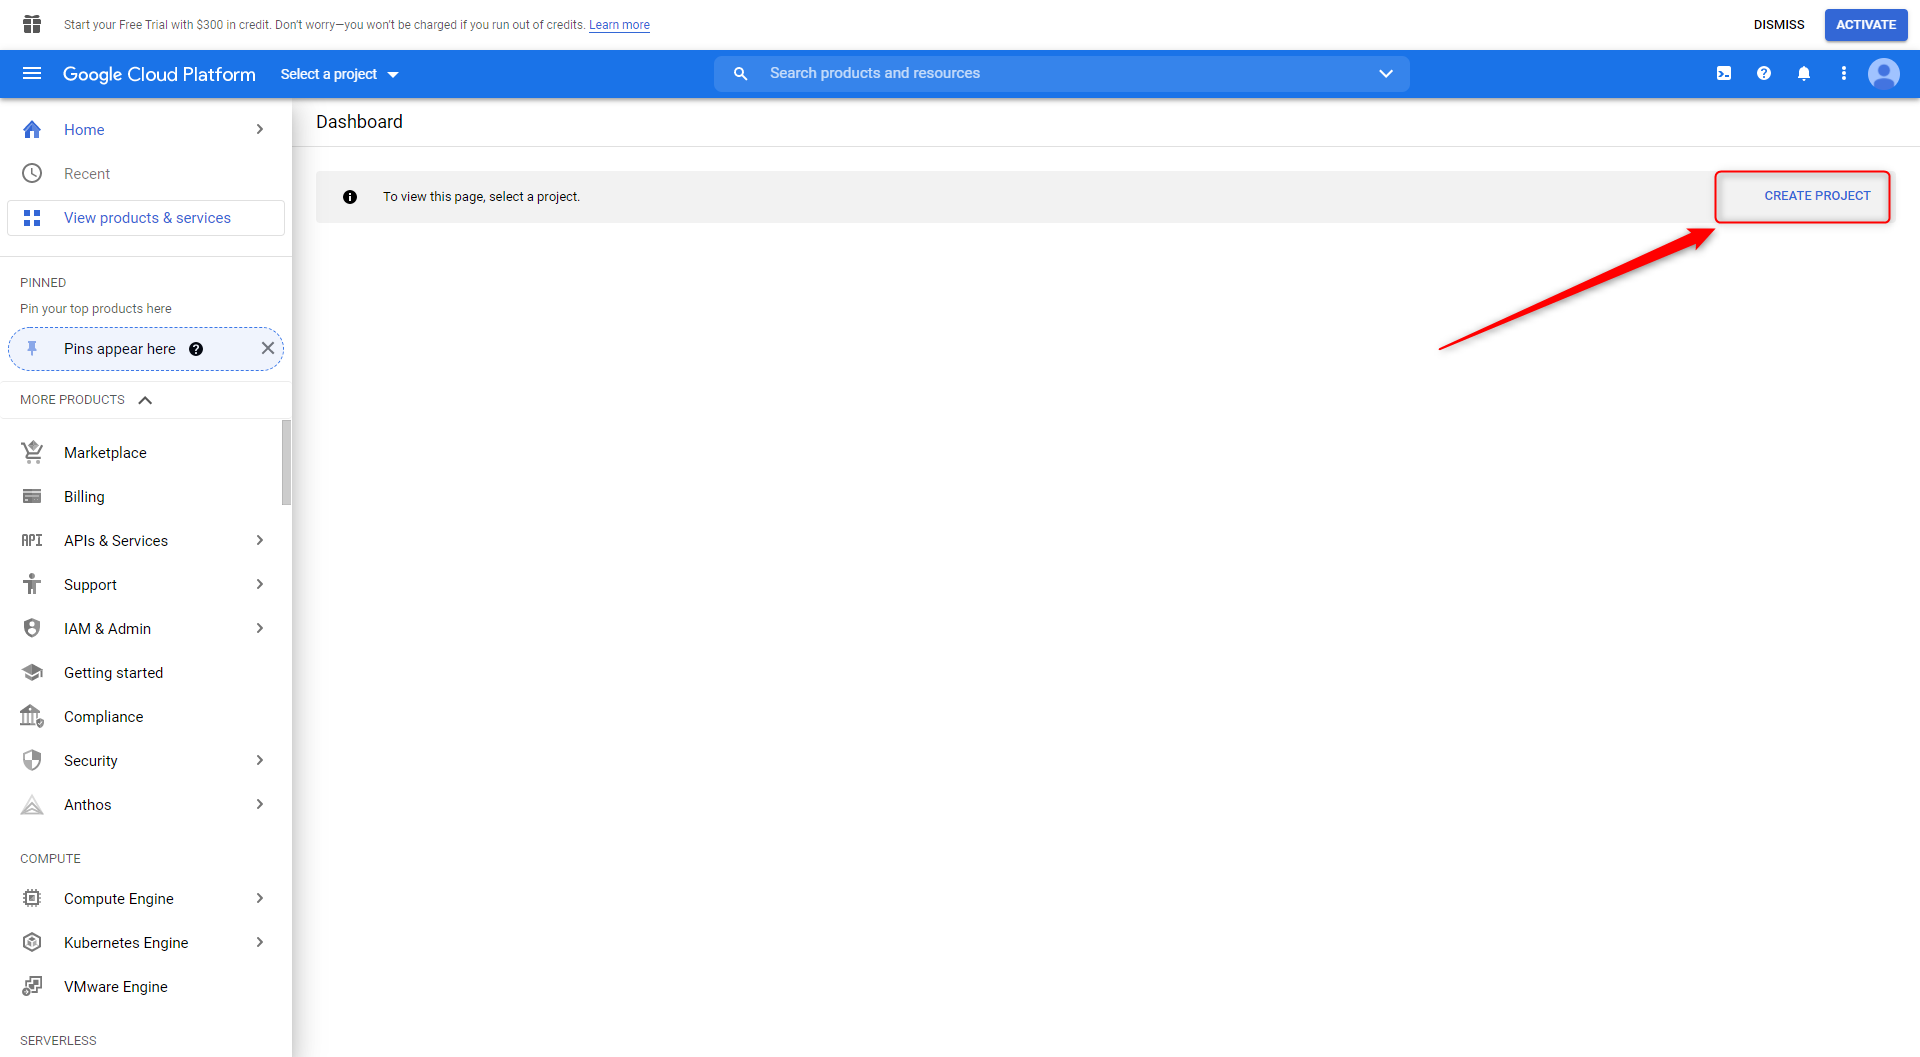Click the Create Project button
1920x1057 pixels.
point(1816,196)
